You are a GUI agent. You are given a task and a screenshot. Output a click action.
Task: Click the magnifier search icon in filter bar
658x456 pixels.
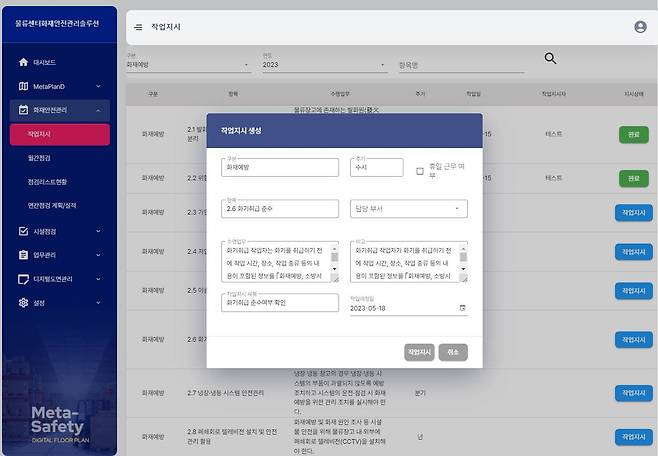point(550,58)
